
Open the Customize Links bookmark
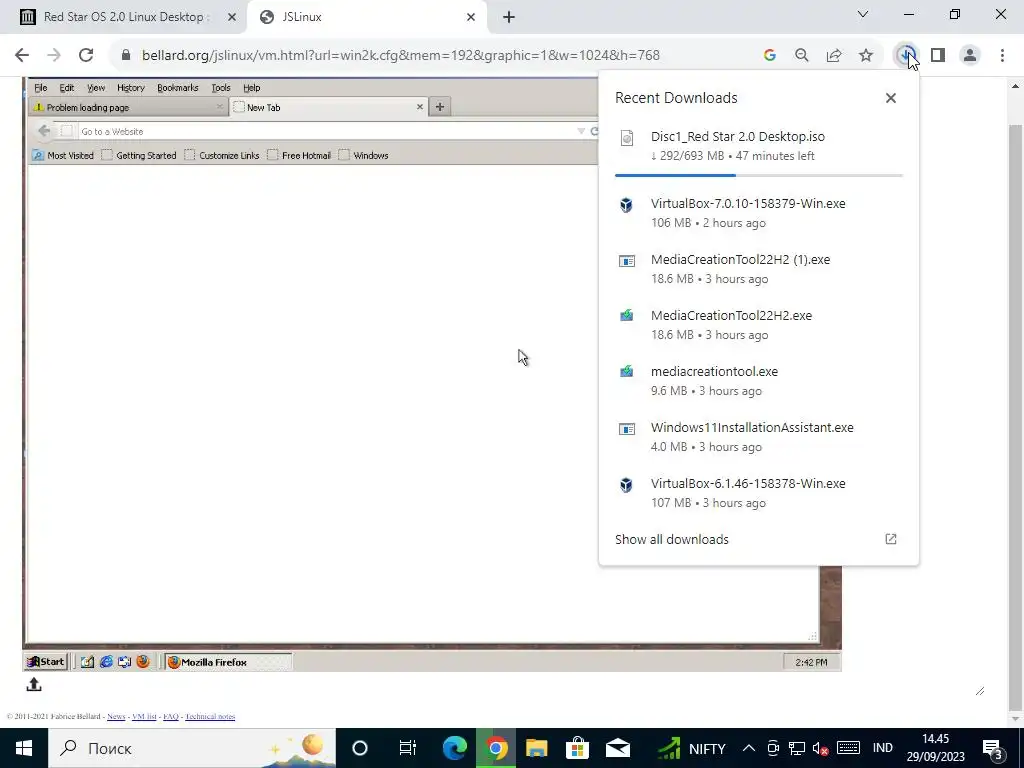[222, 155]
